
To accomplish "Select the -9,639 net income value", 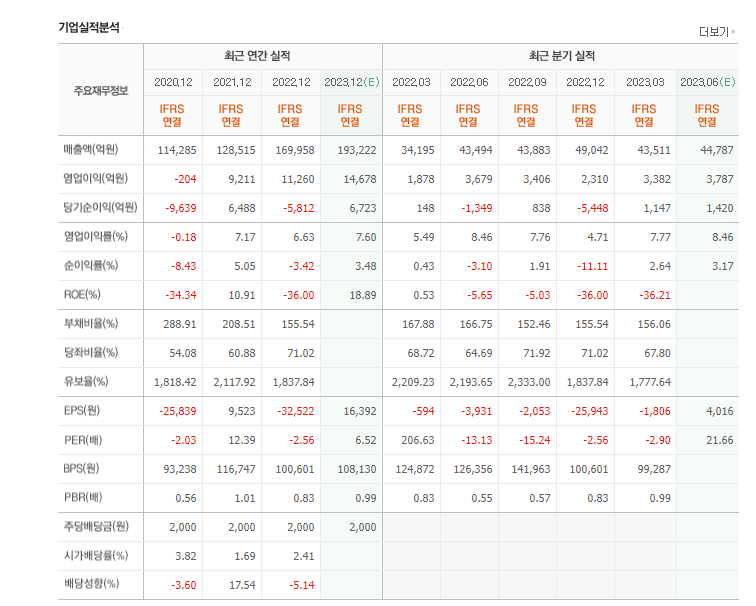I will point(181,208).
